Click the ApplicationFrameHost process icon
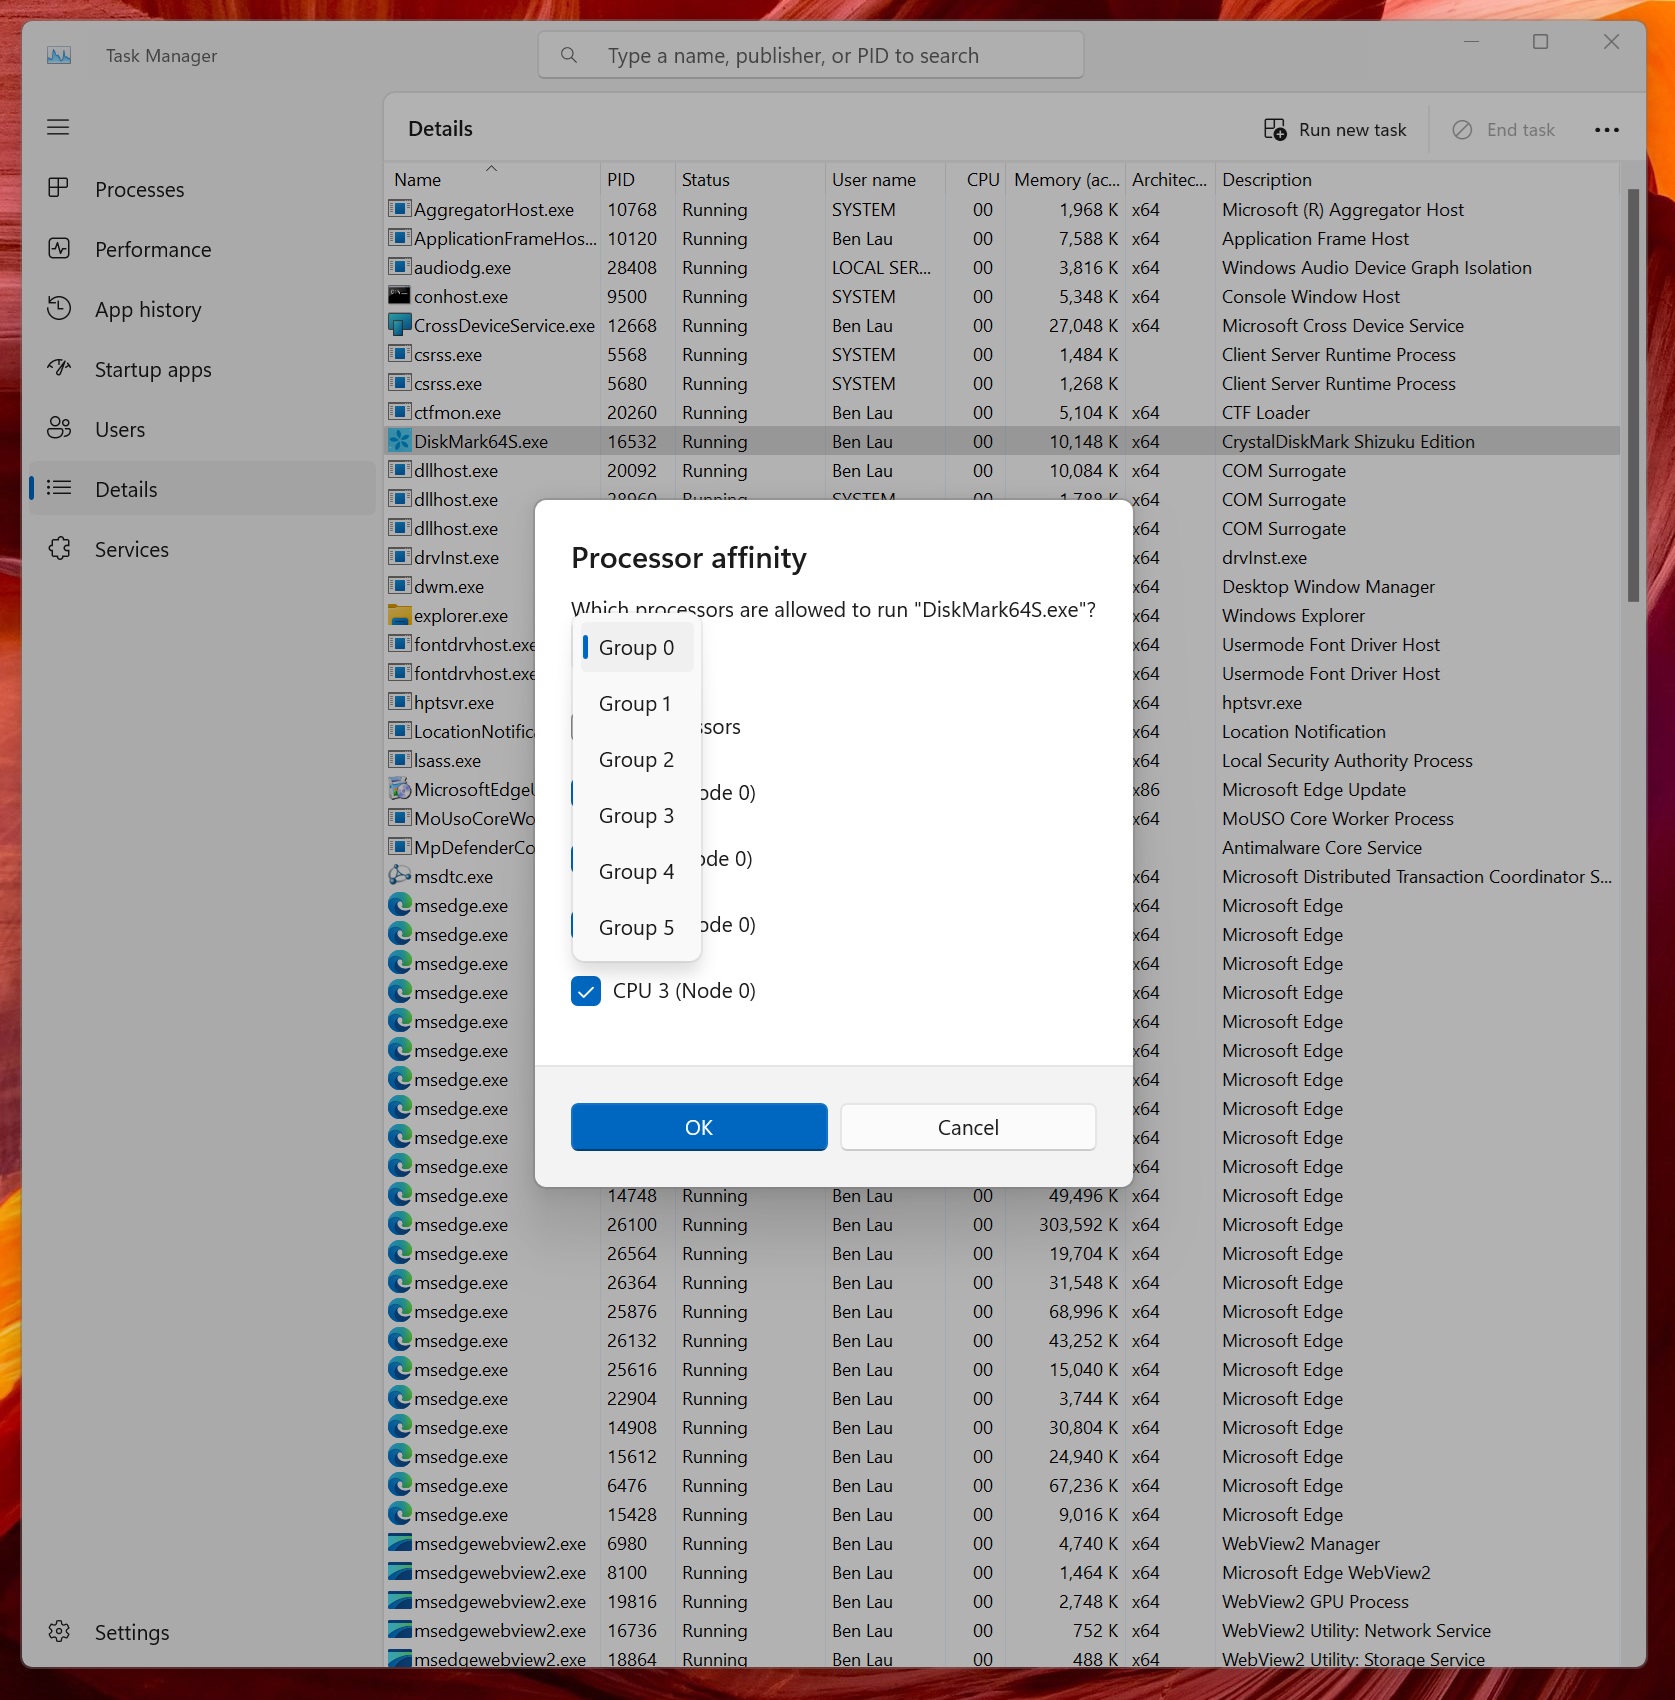 (x=400, y=238)
